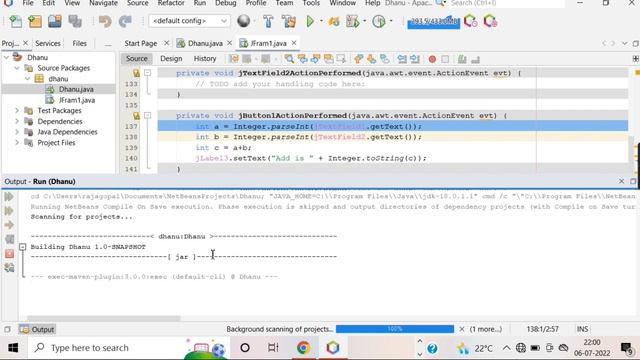Image resolution: width=640 pixels, height=360 pixels.
Task: Open the Run project dropdown arrow
Action: pyautogui.click(x=321, y=21)
